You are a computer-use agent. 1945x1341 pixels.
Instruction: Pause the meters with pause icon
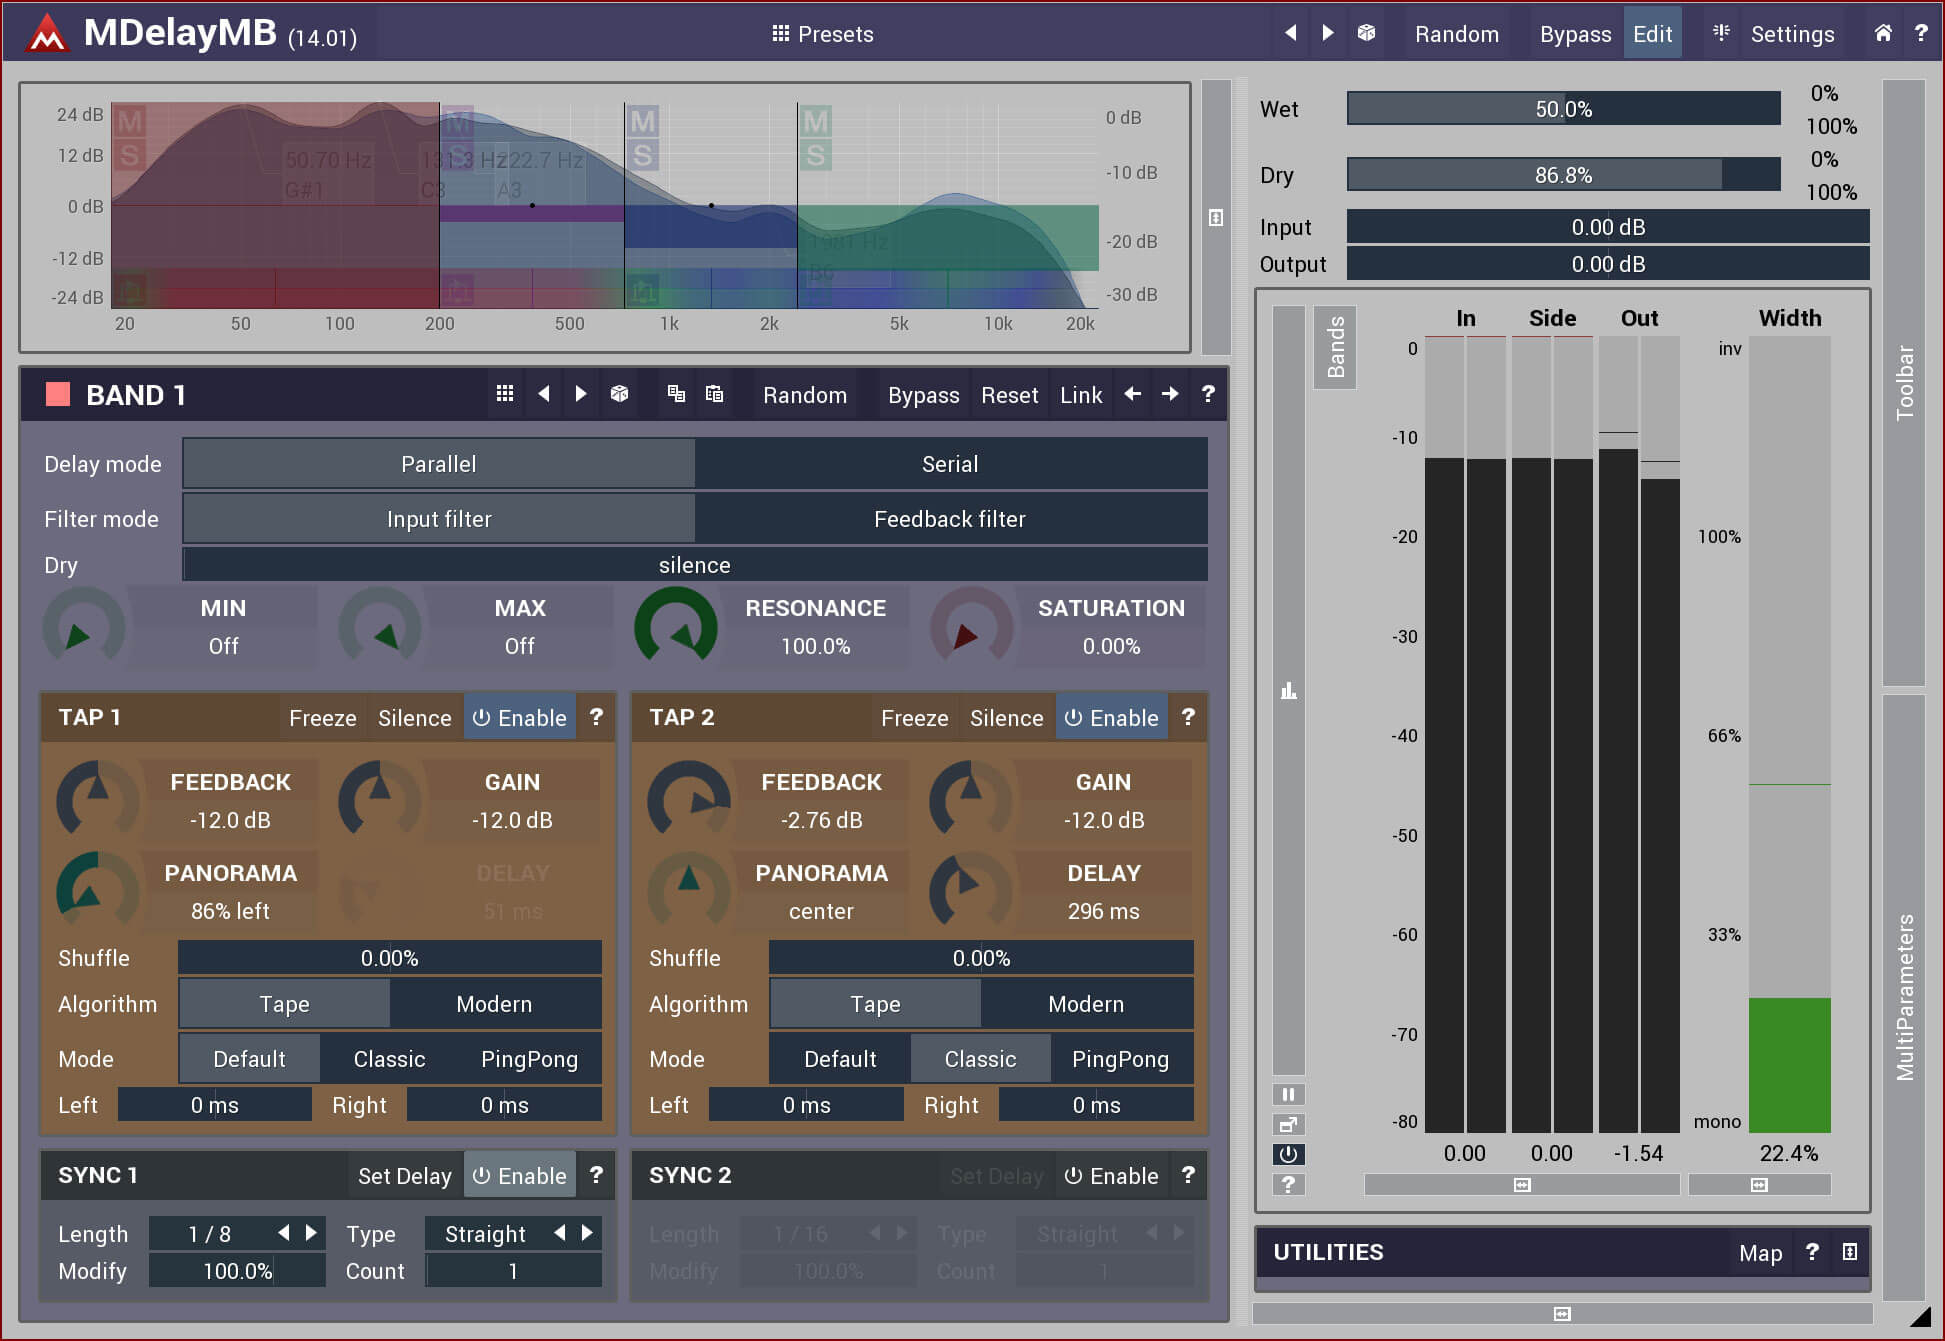coord(1288,1094)
